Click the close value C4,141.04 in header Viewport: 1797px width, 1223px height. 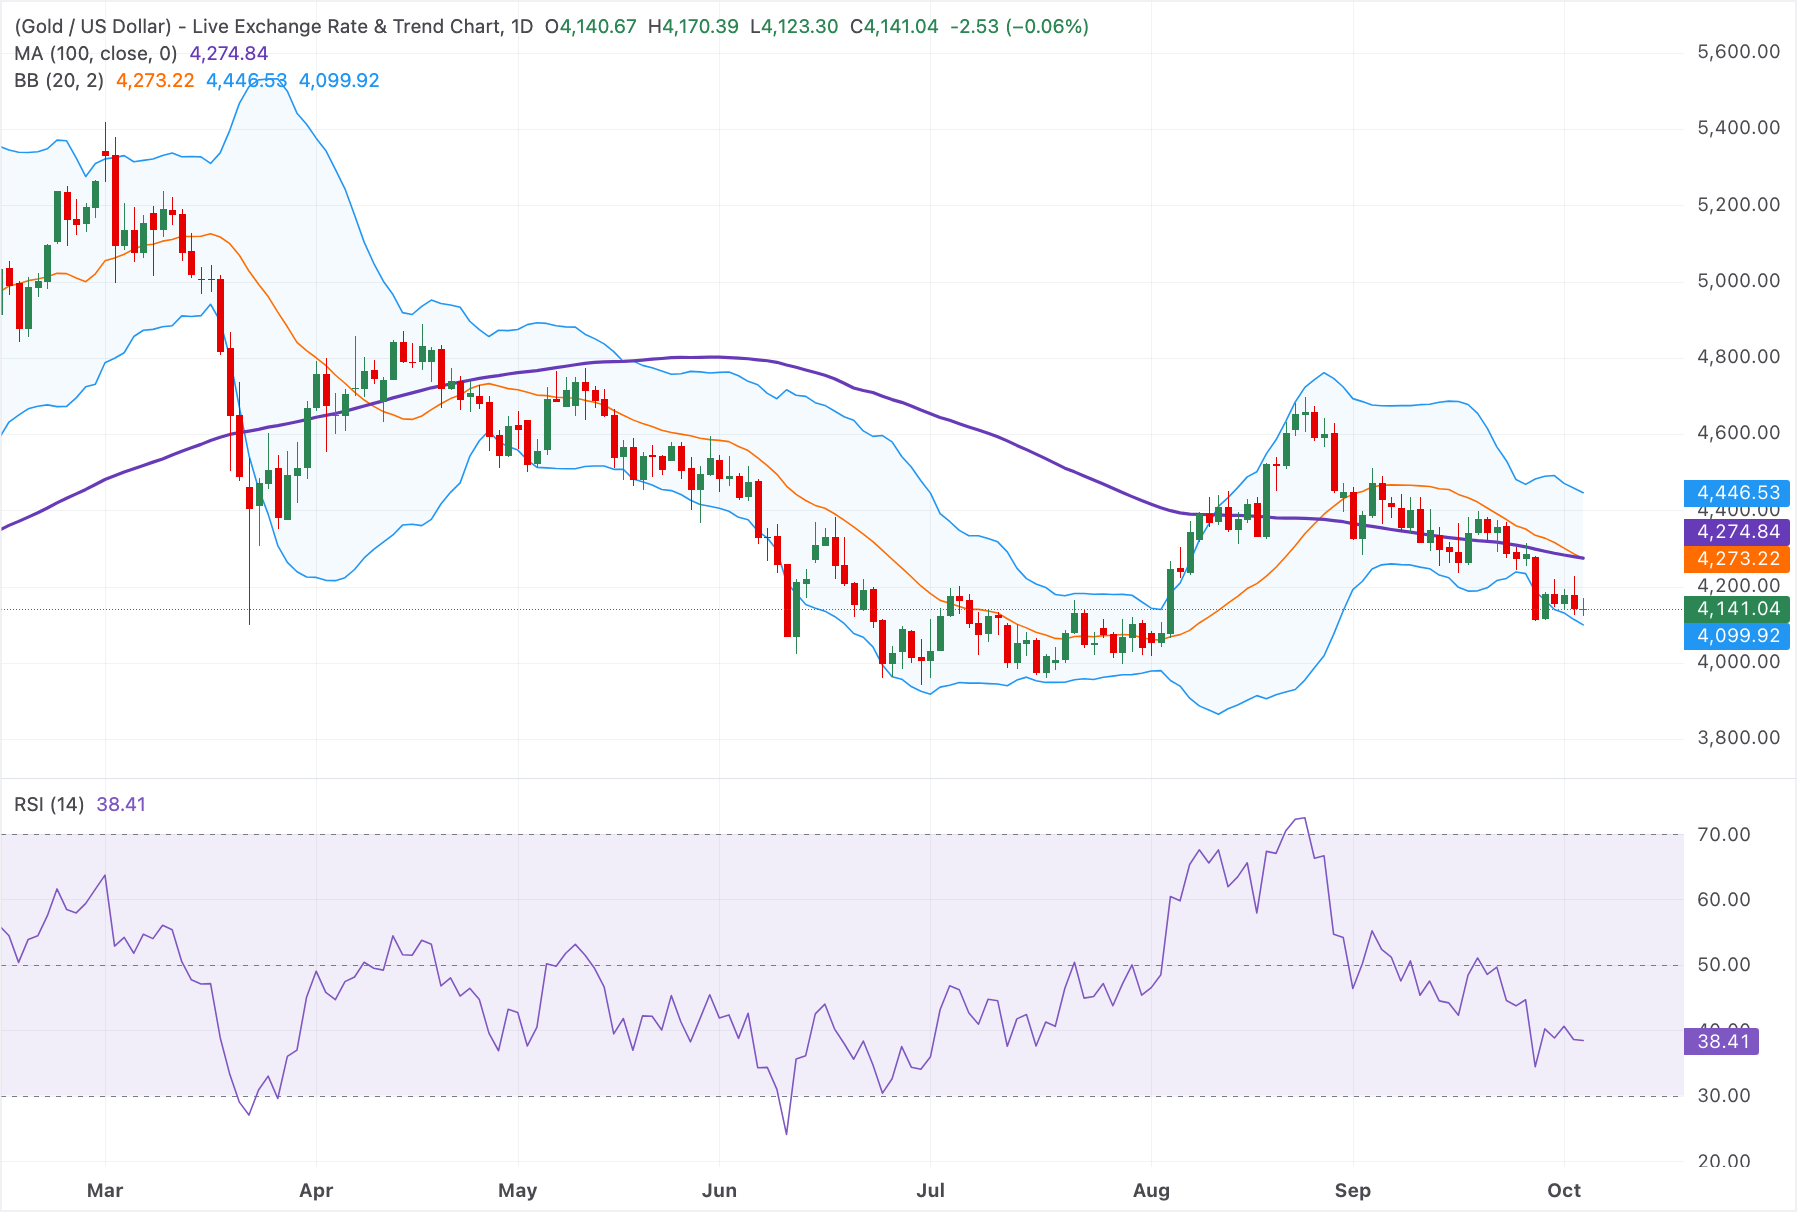tap(894, 26)
